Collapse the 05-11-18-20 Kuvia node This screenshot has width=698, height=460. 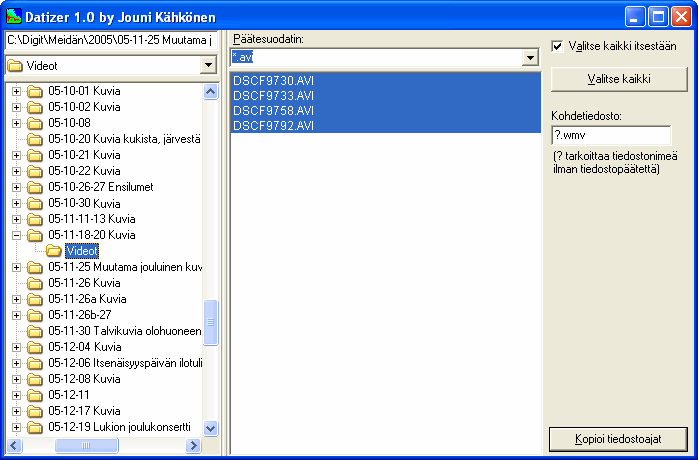pos(16,236)
